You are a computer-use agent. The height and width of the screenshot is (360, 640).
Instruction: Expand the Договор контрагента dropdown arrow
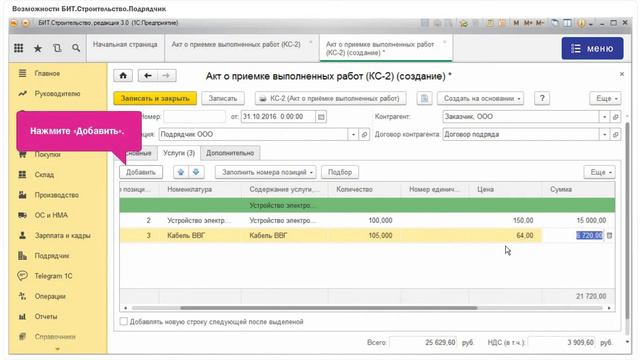click(x=604, y=134)
